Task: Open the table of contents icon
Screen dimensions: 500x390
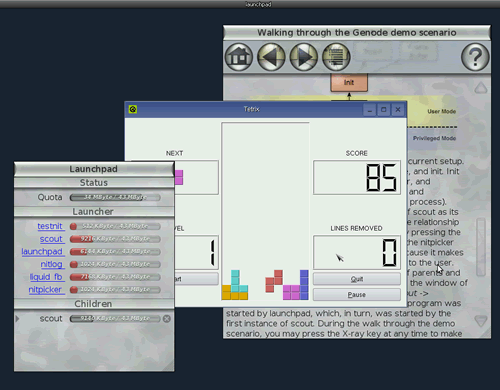Action: [336, 57]
